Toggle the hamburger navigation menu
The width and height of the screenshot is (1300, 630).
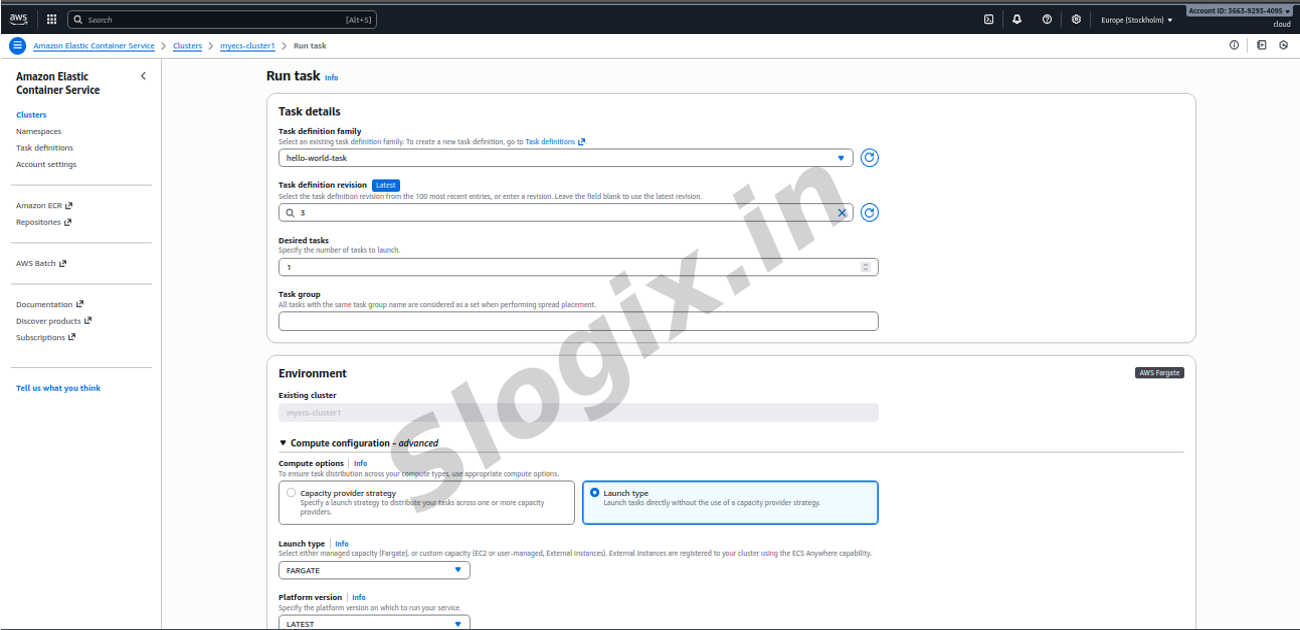point(16,46)
